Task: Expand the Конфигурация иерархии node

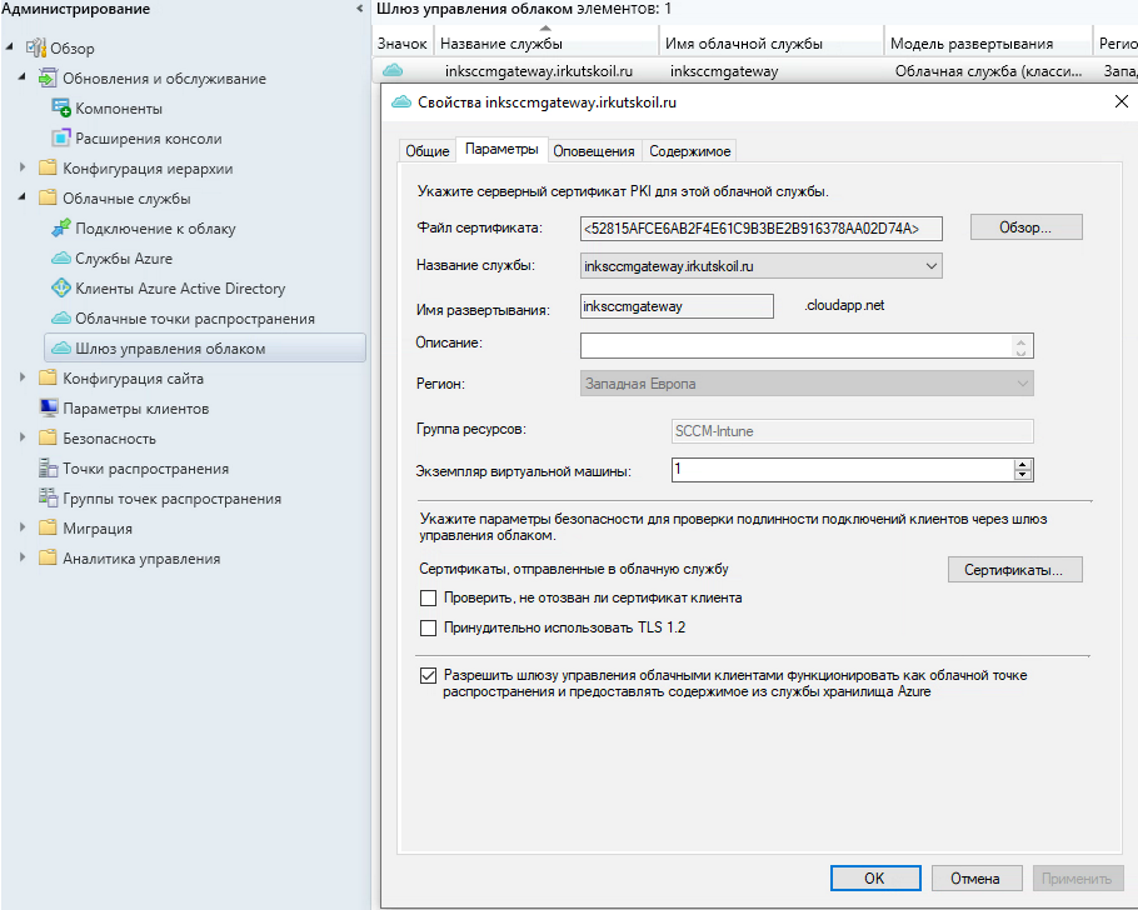Action: pos(22,168)
